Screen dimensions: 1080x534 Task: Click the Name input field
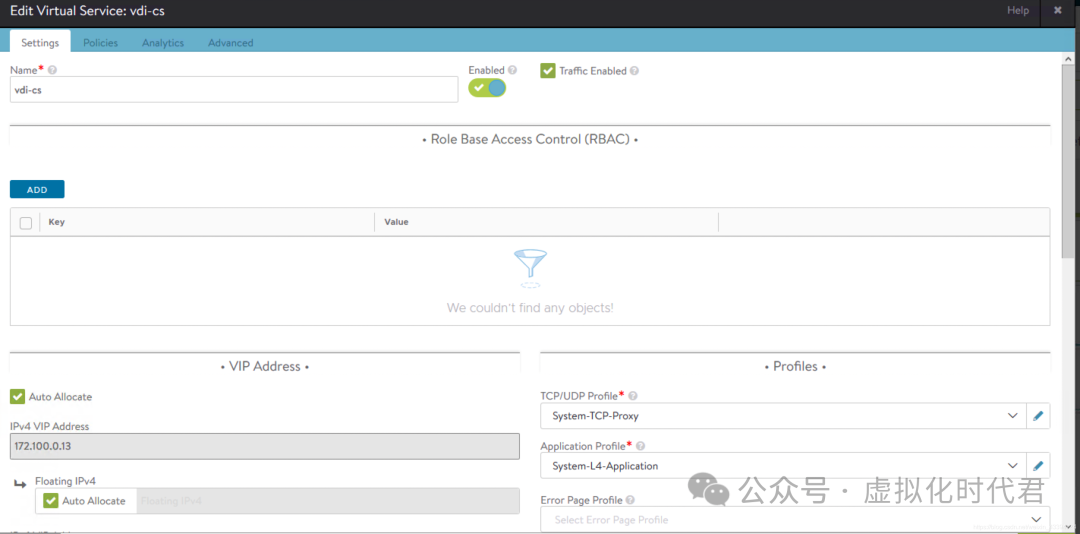234,89
